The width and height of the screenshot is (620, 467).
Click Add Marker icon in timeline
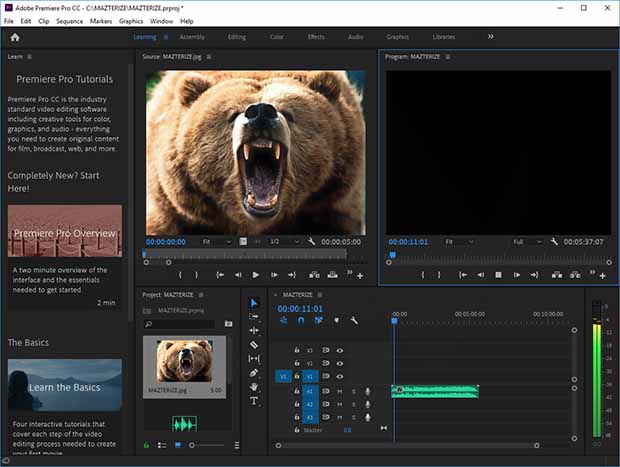tap(336, 321)
